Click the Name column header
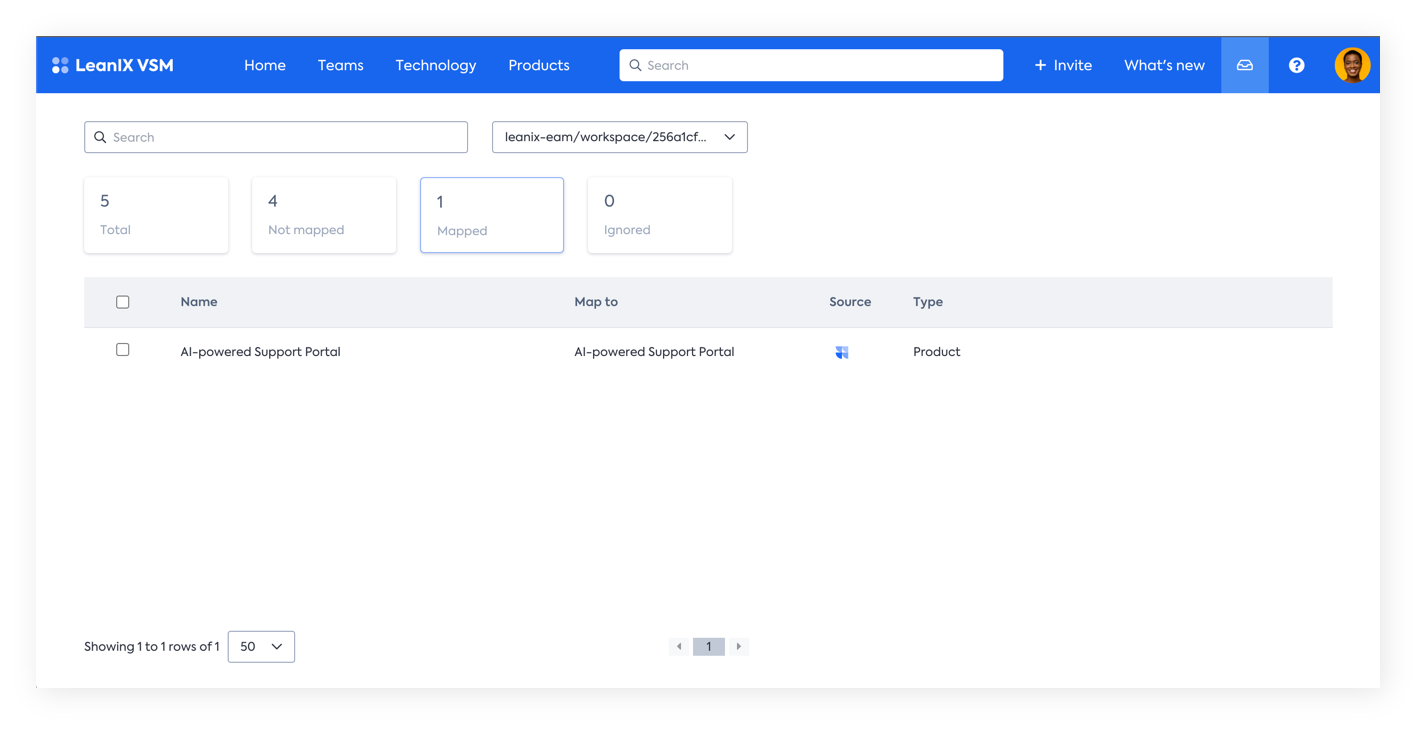The width and height of the screenshot is (1426, 734). coord(199,302)
